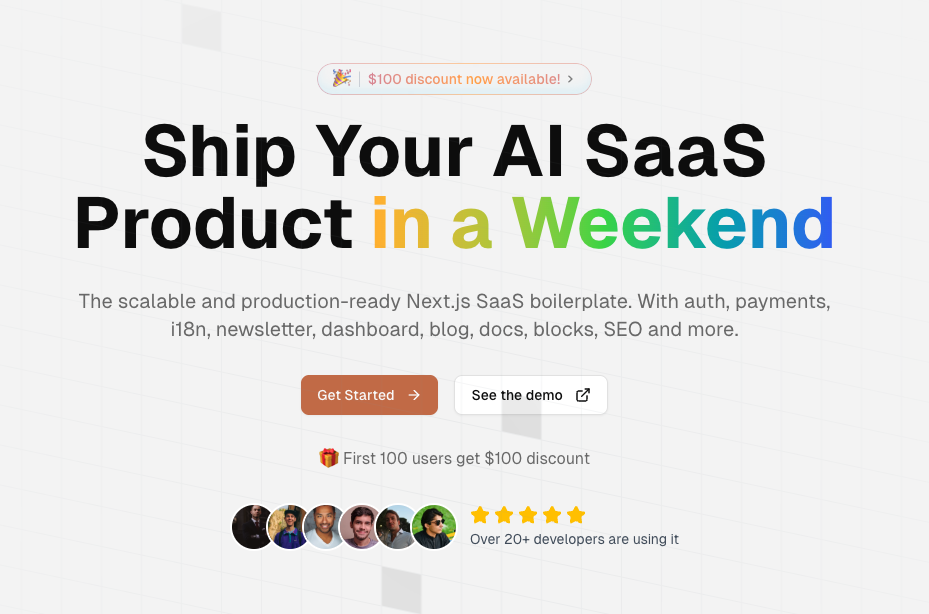Viewport: 929px width, 614px height.
Task: Click the party popper icon in the discount banner
Action: [x=341, y=78]
